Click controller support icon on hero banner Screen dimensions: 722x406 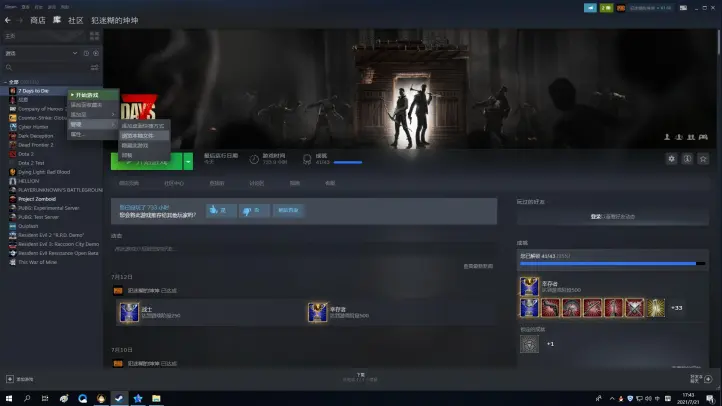(x=703, y=137)
